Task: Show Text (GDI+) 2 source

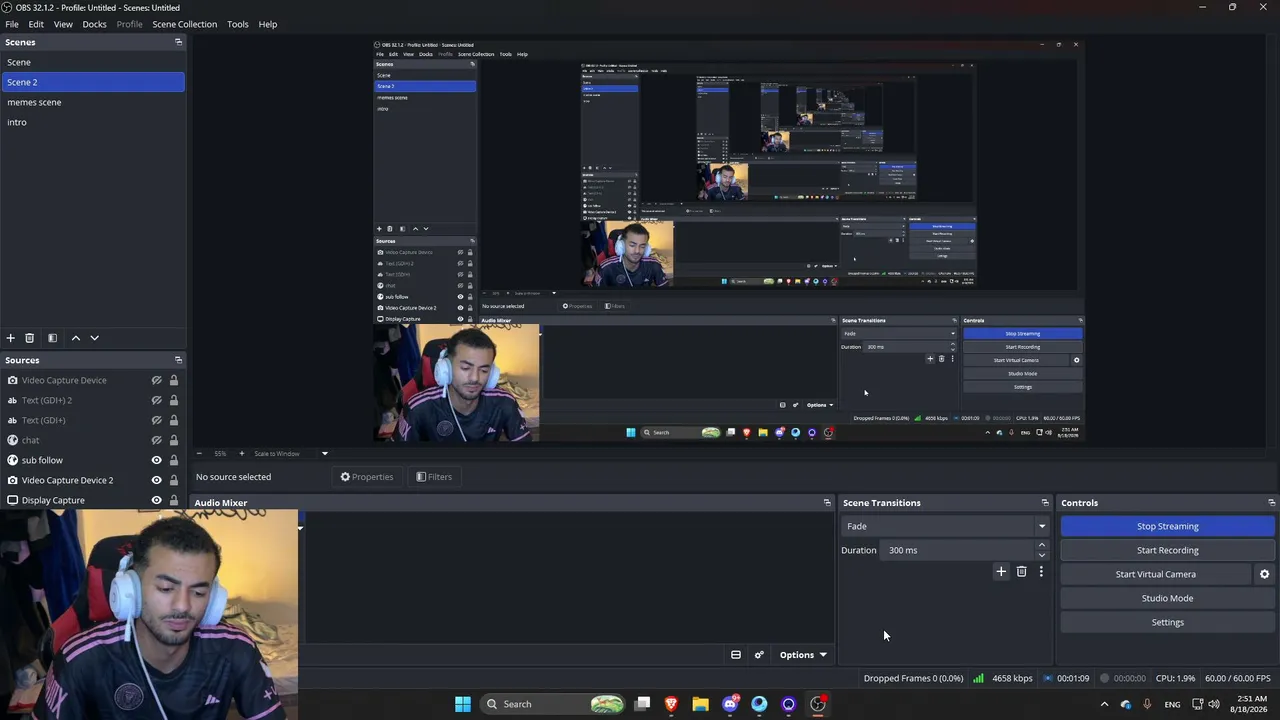Action: pyautogui.click(x=156, y=400)
